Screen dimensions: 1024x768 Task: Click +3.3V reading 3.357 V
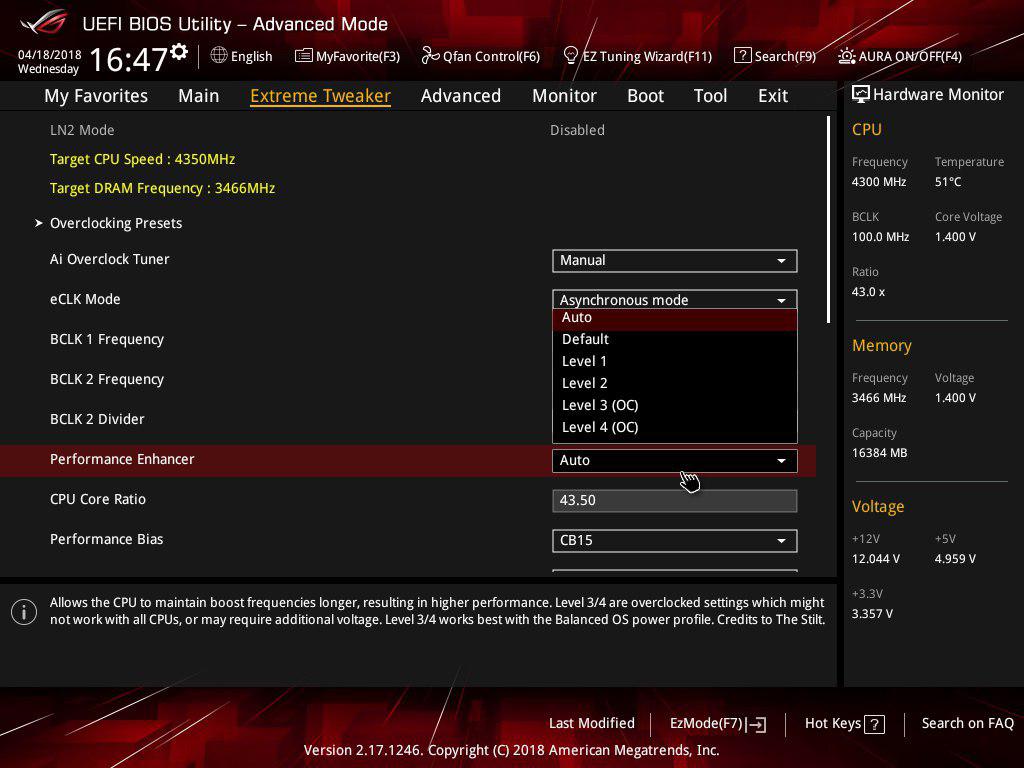[x=872, y=614]
